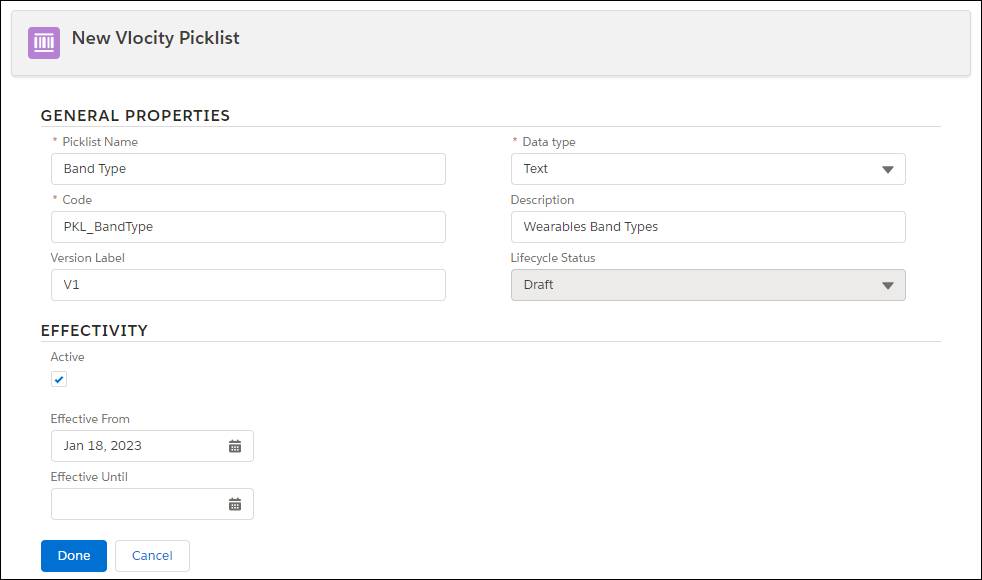Click the EFFECTIVITY section heading

(95, 331)
